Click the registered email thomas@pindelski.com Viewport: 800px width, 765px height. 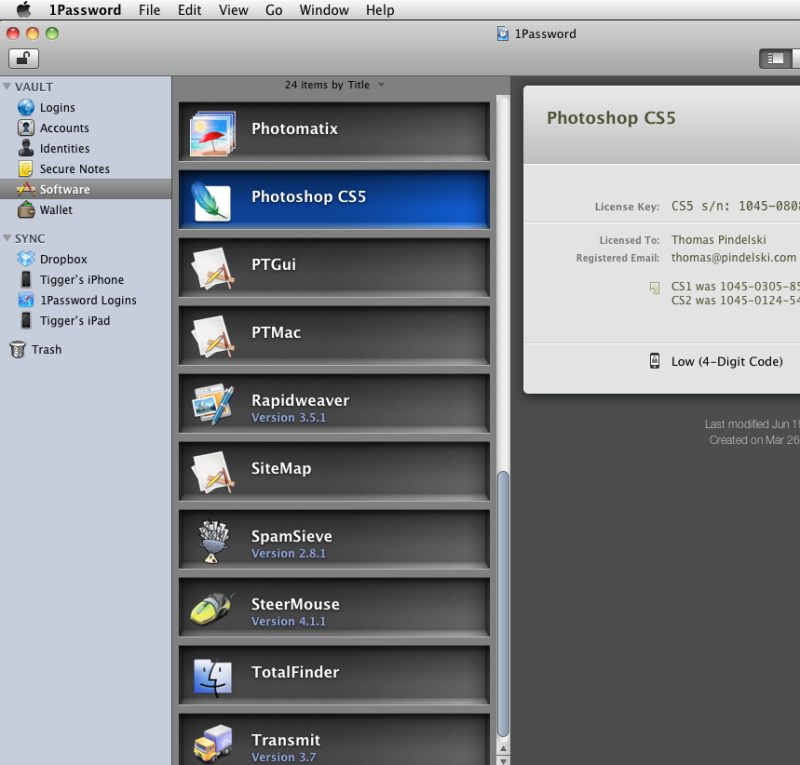pyautogui.click(x=733, y=257)
